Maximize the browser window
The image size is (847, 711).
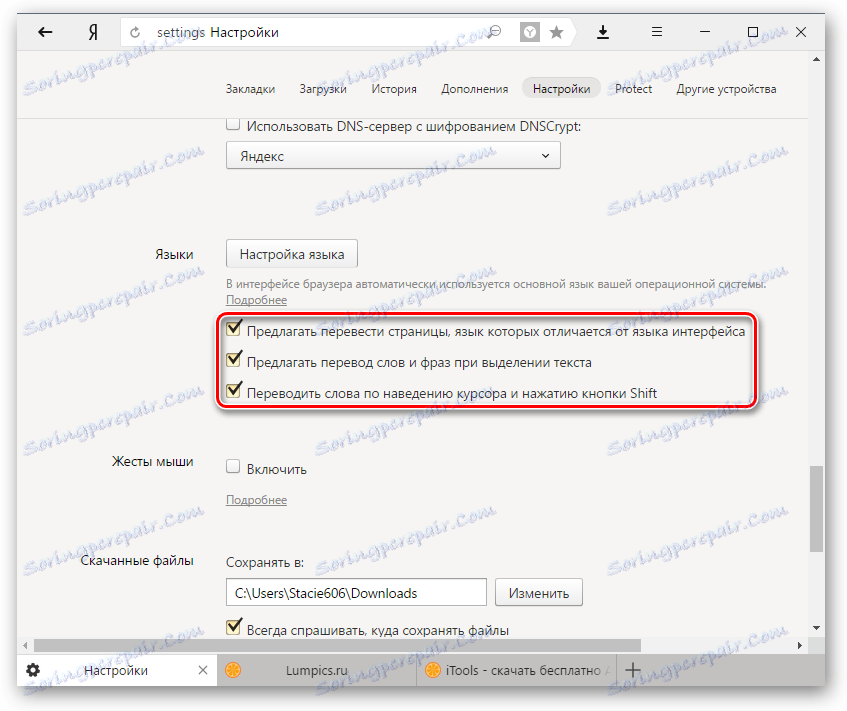tap(752, 32)
